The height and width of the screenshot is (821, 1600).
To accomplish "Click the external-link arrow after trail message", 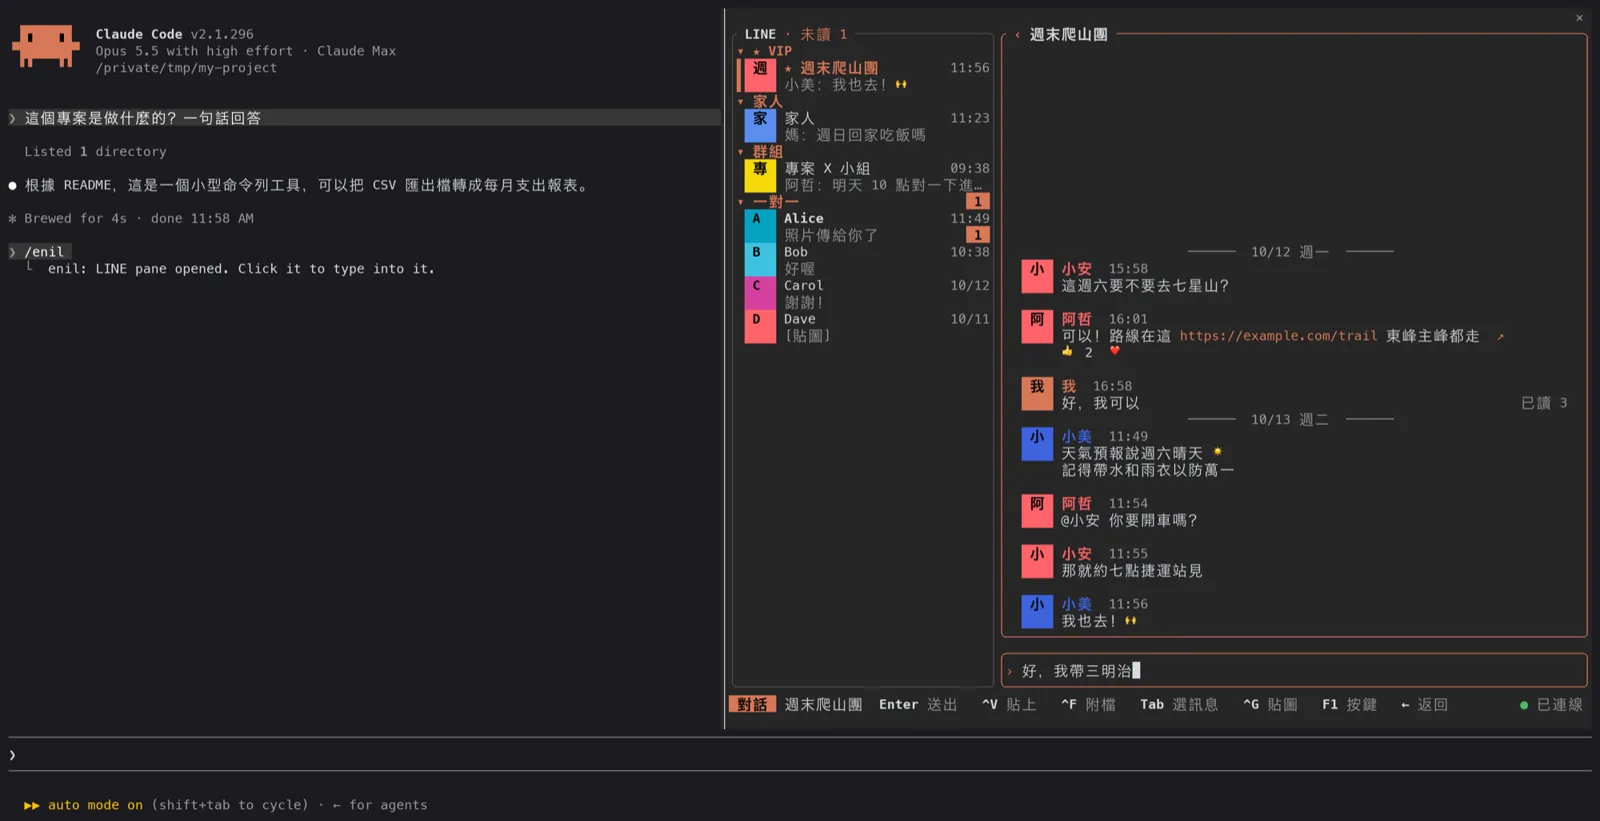I will pos(1500,336).
